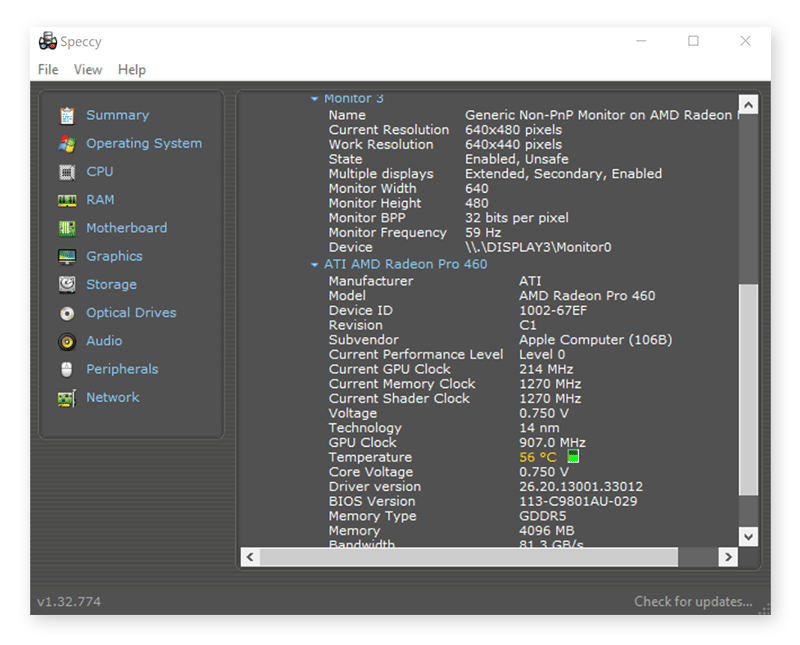This screenshot has height=645, width=800.
Task: Go to the Network section
Action: point(112,397)
